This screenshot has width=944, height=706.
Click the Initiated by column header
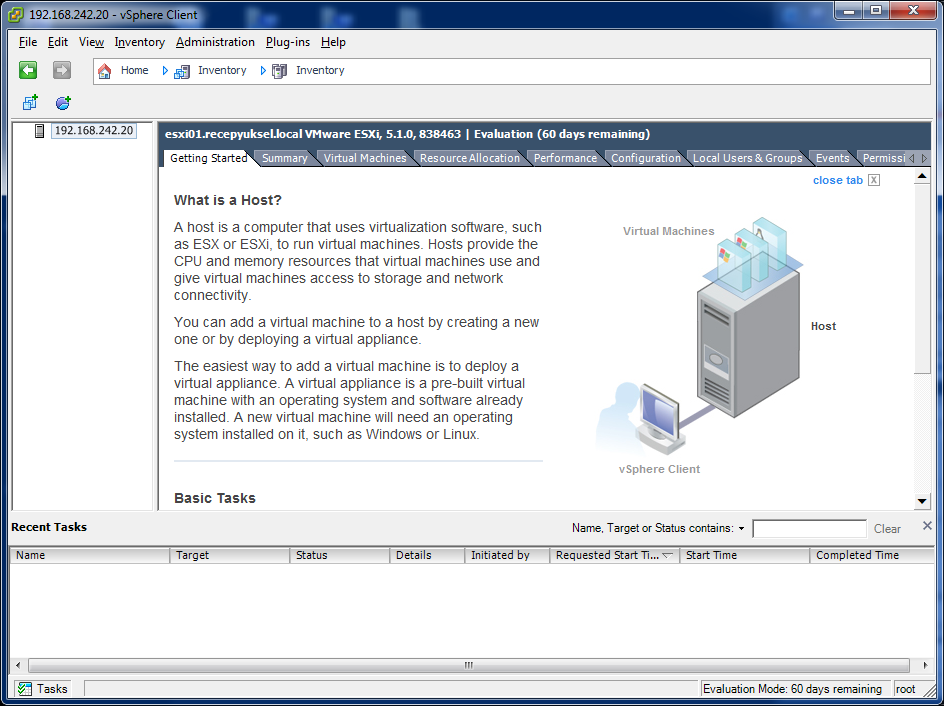coord(508,556)
